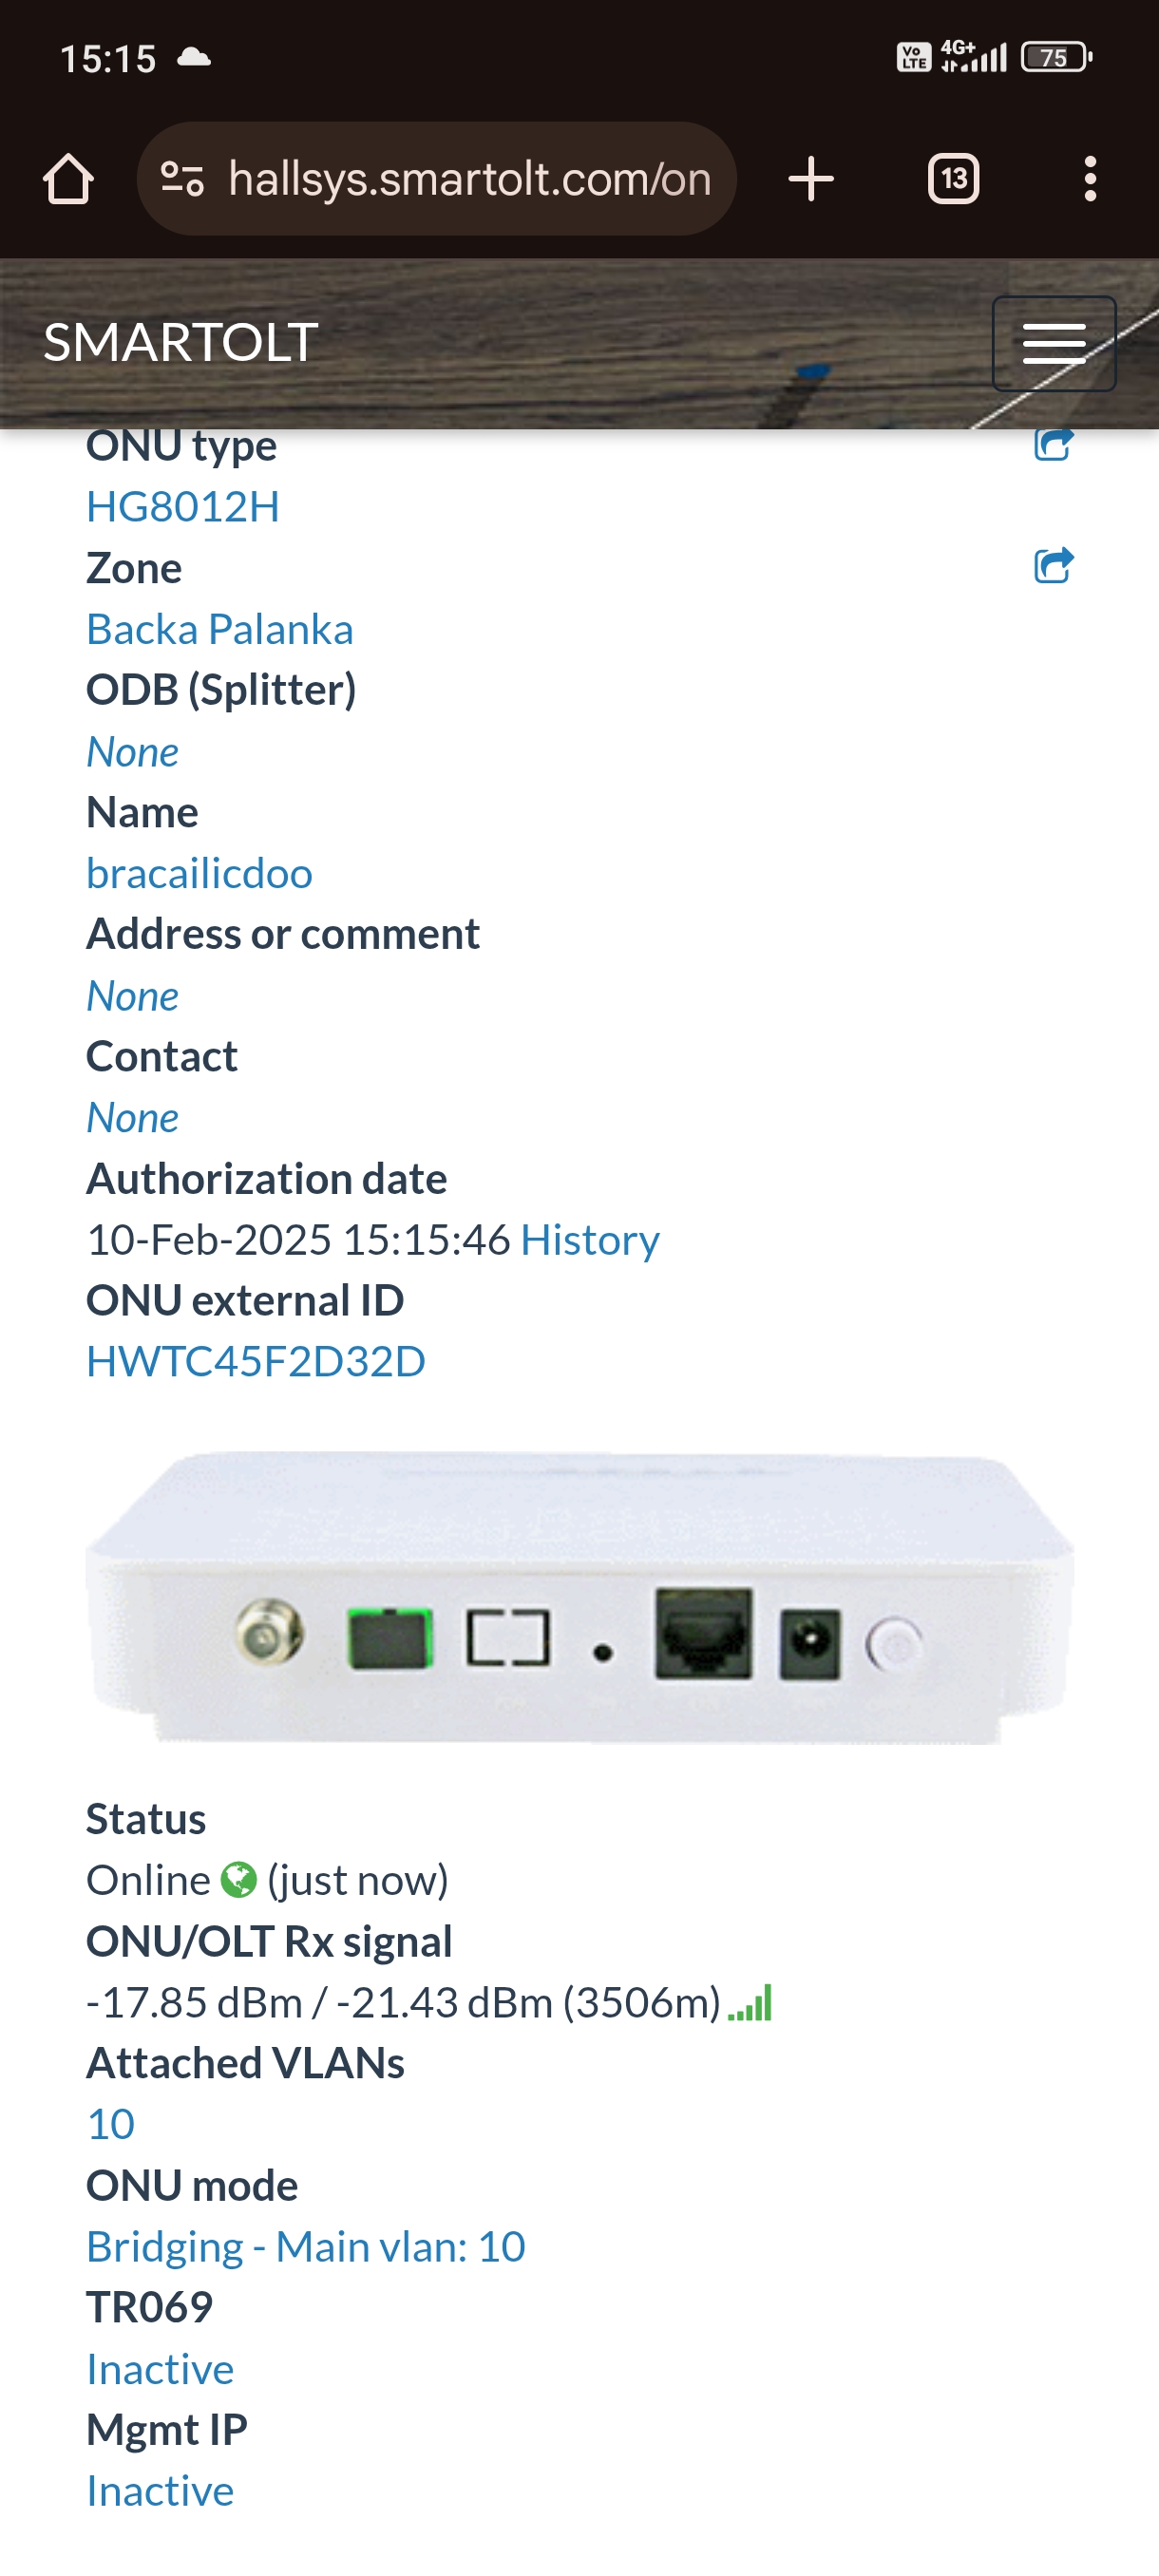This screenshot has height=2576, width=1159.
Task: Click the move icon beside ONU type
Action: tap(1054, 444)
